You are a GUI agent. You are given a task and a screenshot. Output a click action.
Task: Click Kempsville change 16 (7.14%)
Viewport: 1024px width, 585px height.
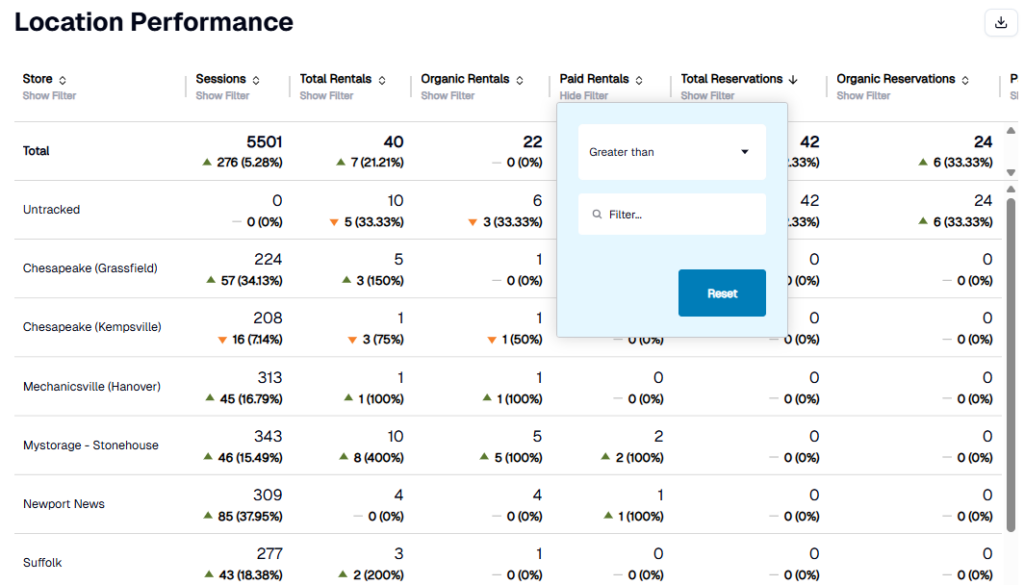[x=250, y=340]
